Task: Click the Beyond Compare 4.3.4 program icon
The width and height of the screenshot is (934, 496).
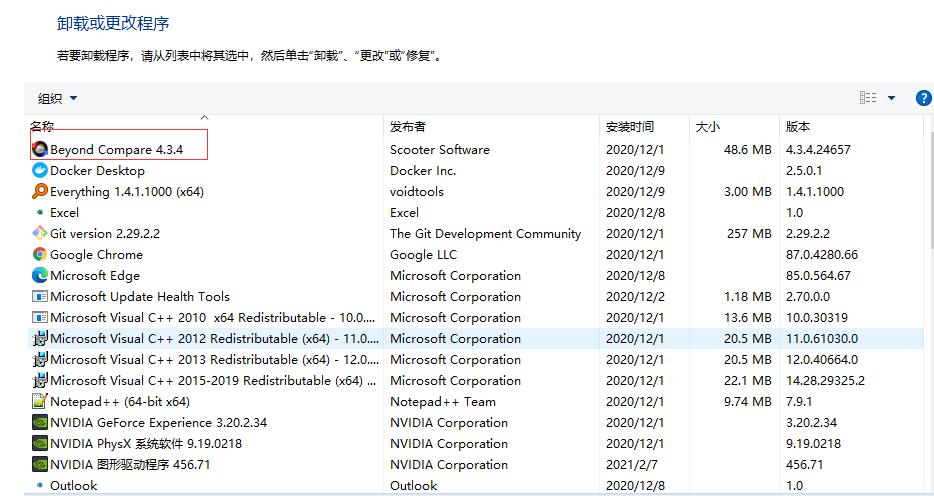Action: click(40, 149)
